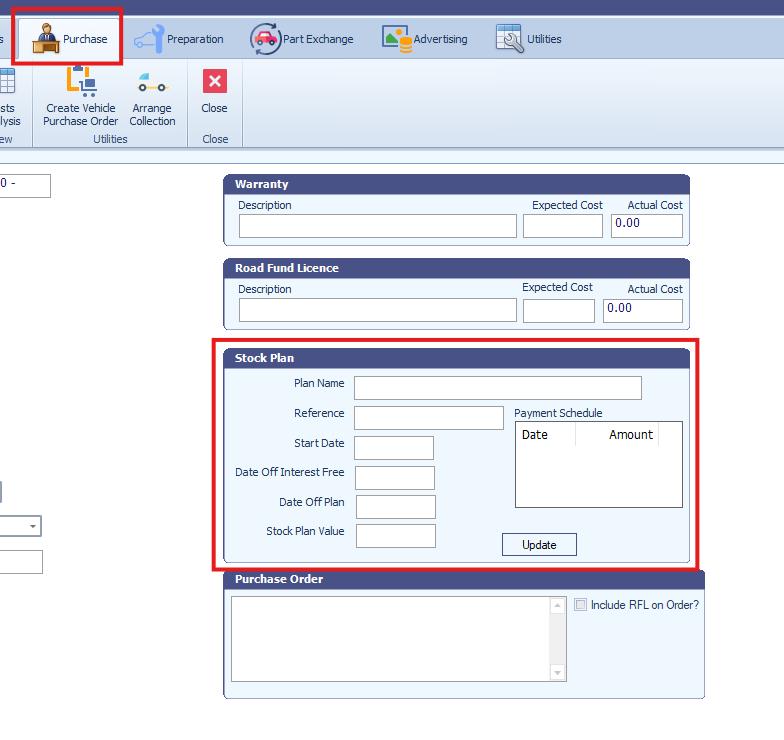This screenshot has width=784, height=740.
Task: Click the Stock Plan Reference field
Action: click(428, 418)
